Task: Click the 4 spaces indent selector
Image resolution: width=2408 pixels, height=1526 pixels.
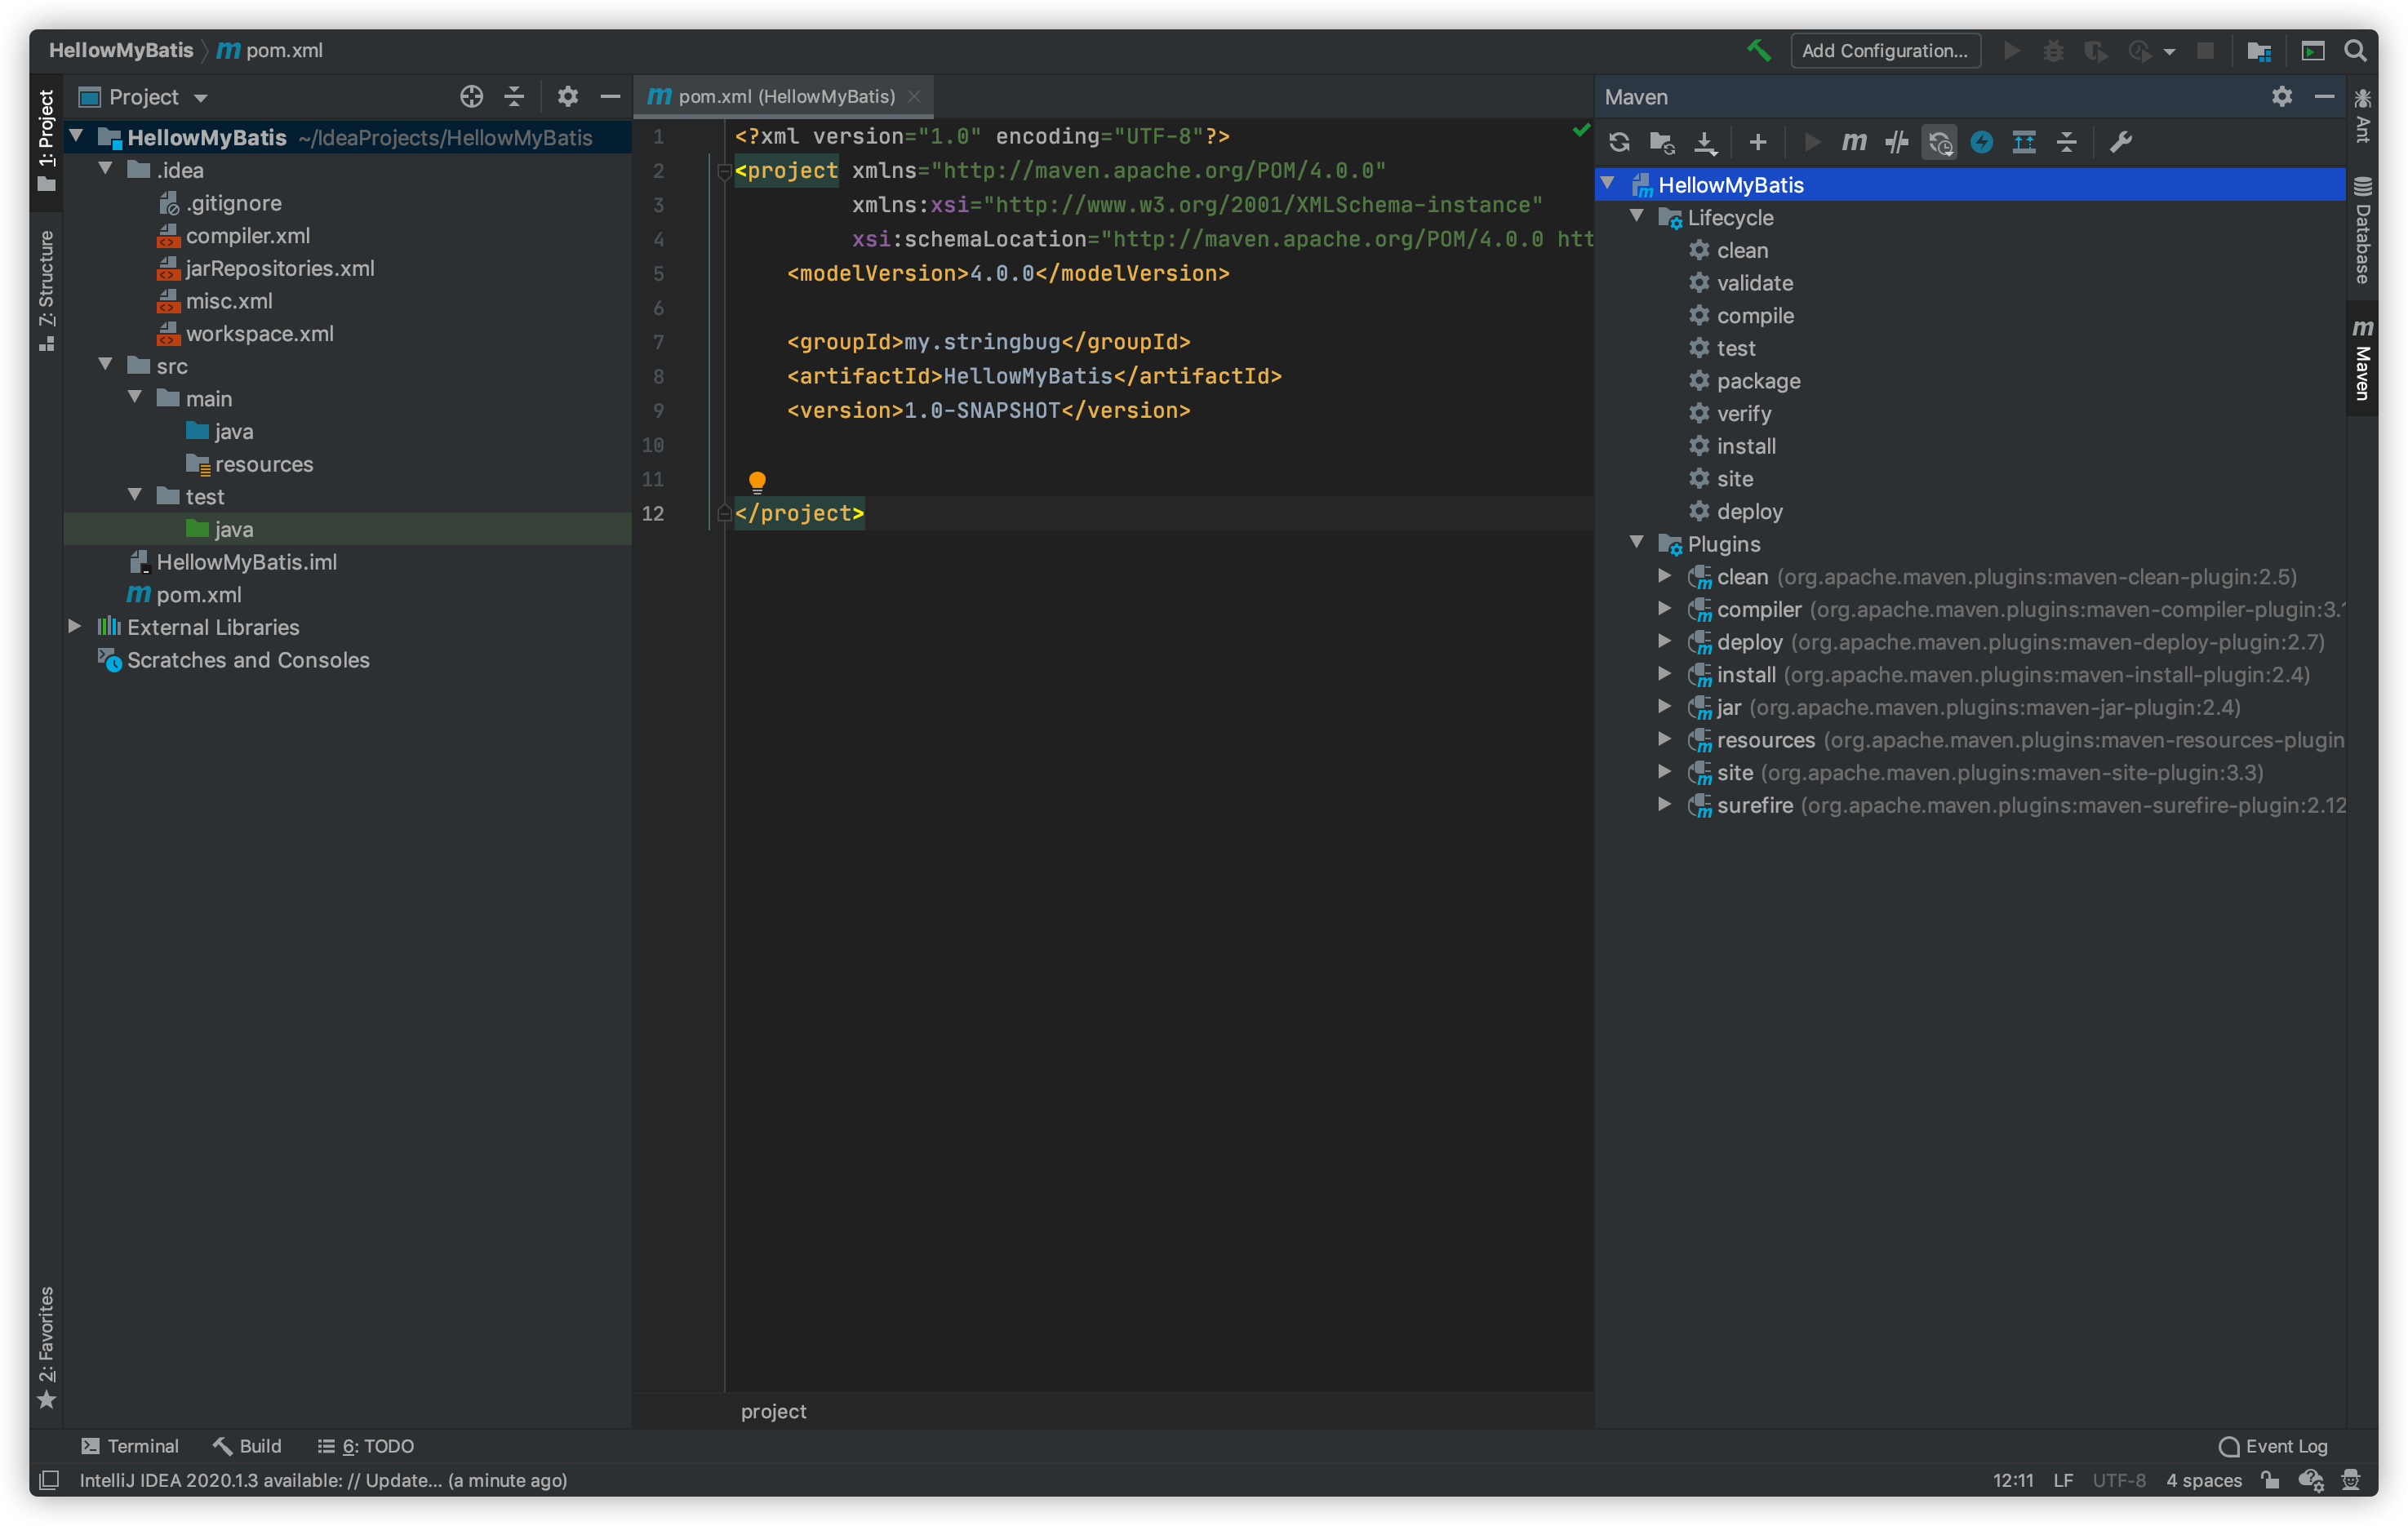Action: click(x=2204, y=1480)
